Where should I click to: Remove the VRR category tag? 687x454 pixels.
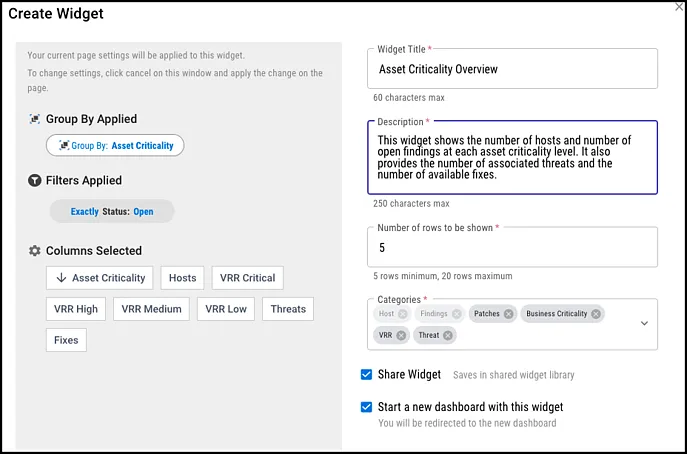click(401, 335)
